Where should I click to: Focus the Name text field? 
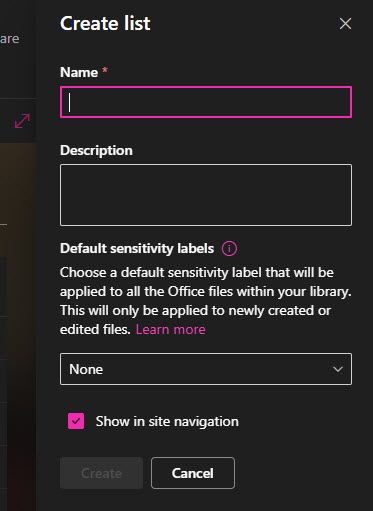[206, 102]
